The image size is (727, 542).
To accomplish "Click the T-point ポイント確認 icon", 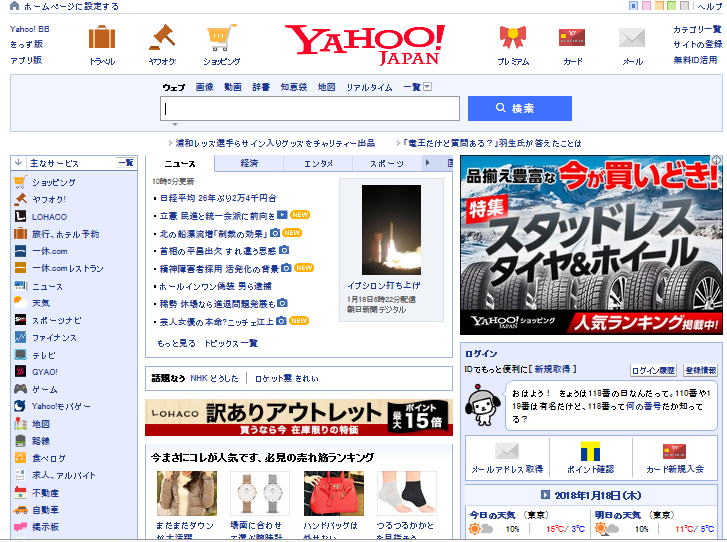I will pyautogui.click(x=590, y=451).
